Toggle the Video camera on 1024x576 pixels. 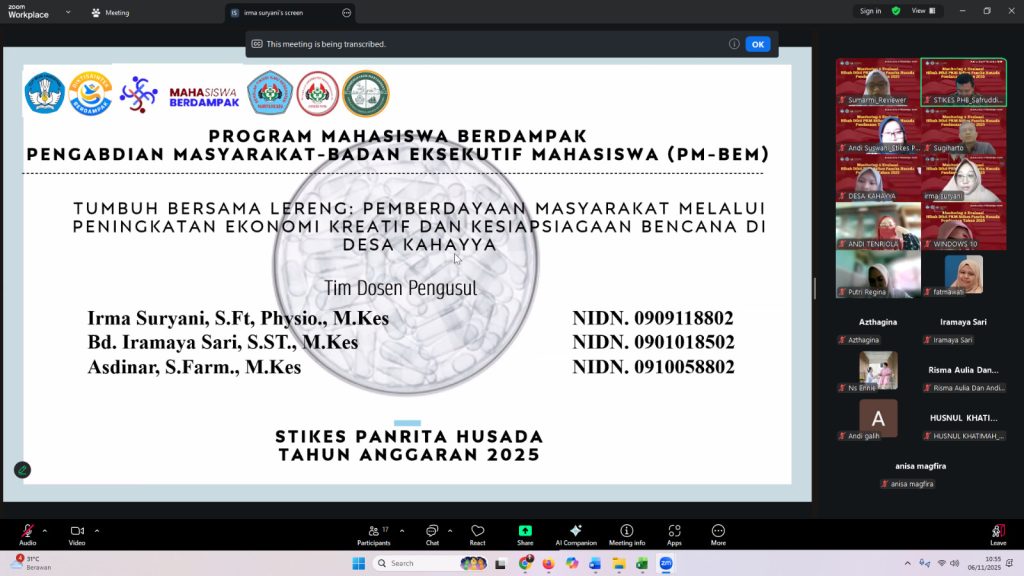pos(77,531)
